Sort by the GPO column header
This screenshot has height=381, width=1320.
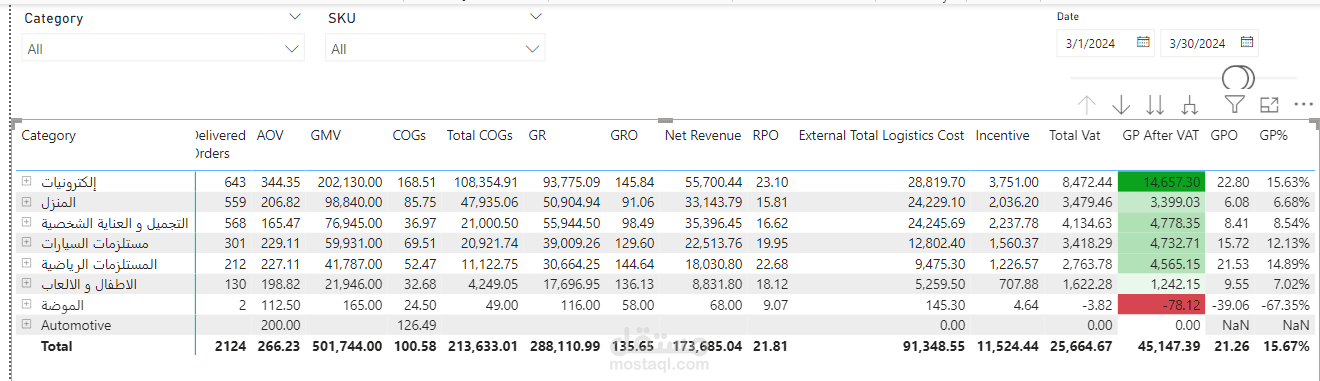[x=1224, y=136]
